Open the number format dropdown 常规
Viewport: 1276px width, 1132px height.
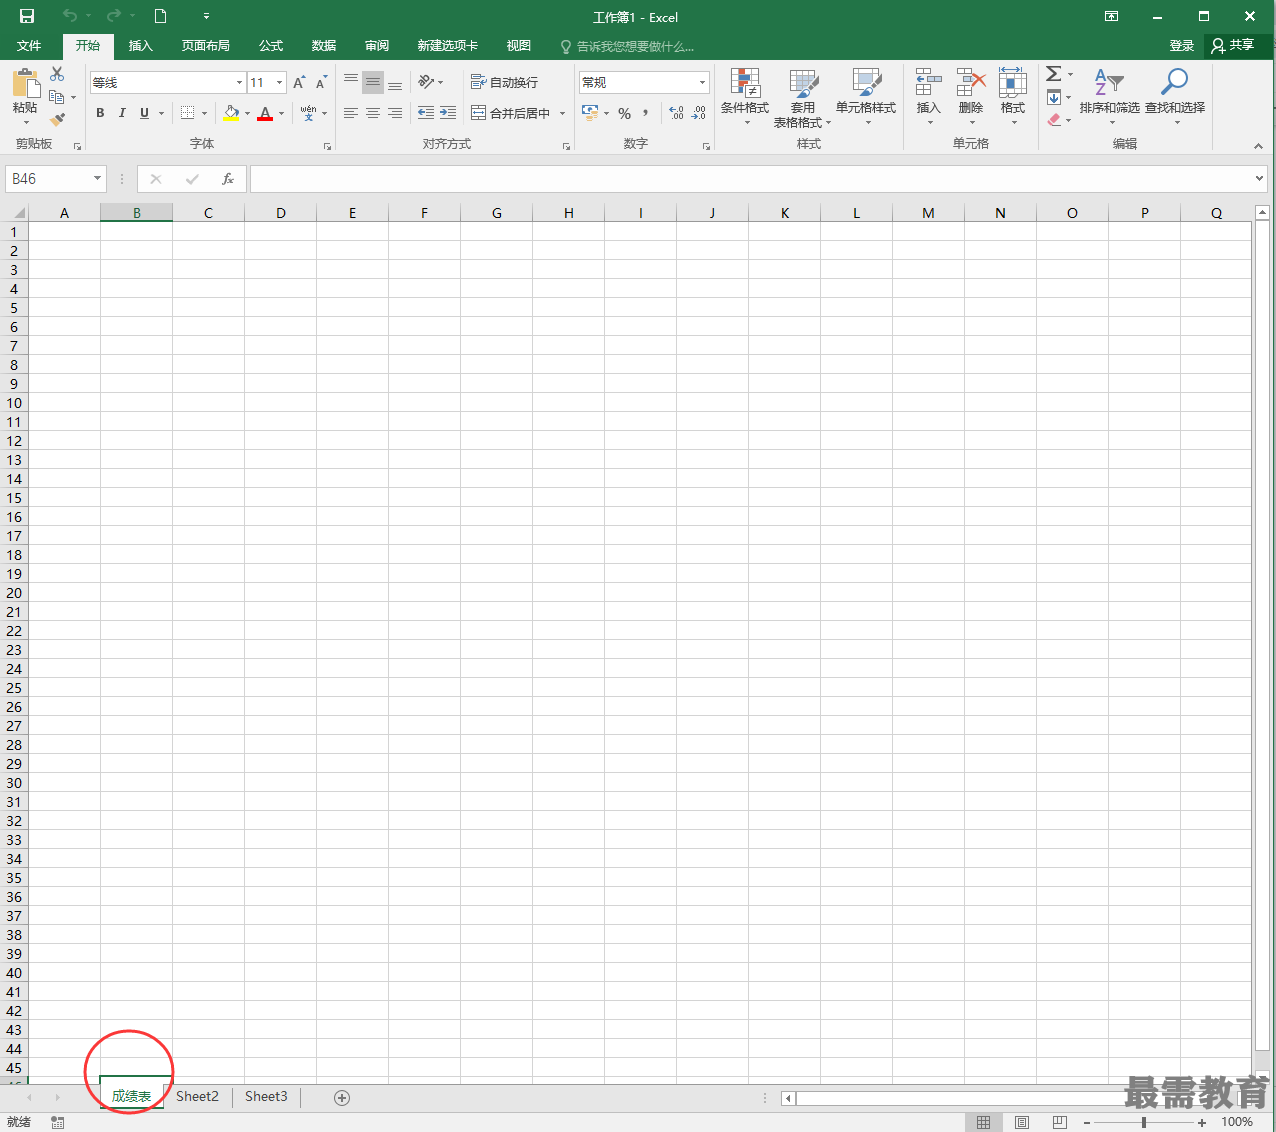pyautogui.click(x=702, y=82)
